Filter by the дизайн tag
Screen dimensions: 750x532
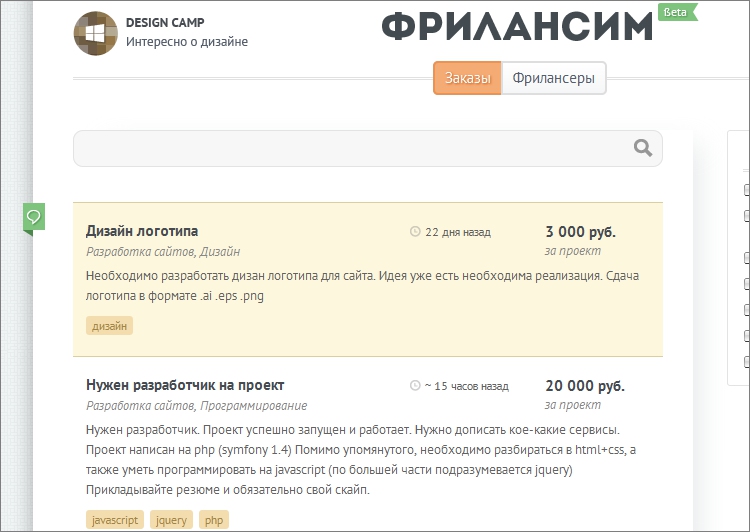110,326
